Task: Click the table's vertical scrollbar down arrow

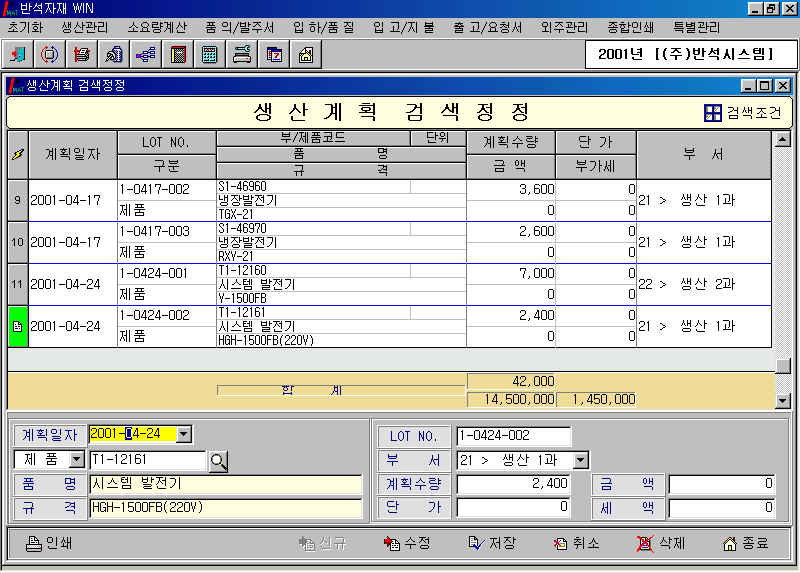Action: (783, 401)
